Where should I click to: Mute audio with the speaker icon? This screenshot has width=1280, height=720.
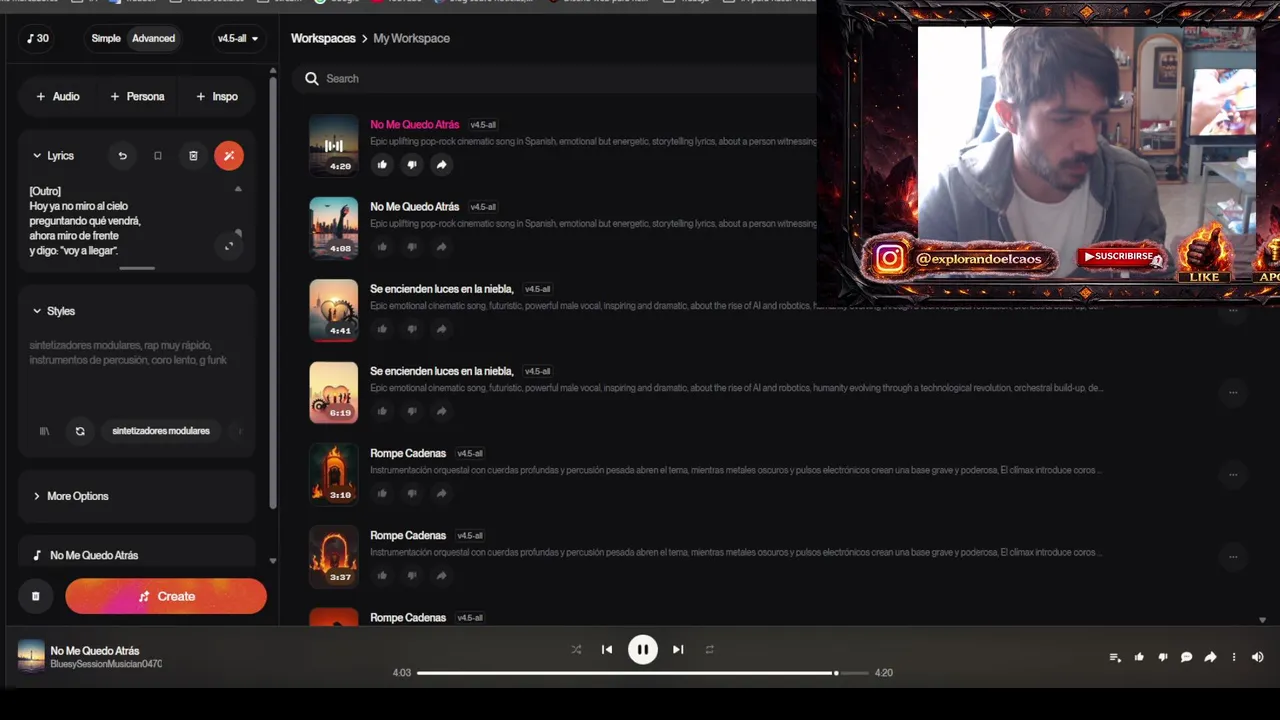pyautogui.click(x=1258, y=657)
